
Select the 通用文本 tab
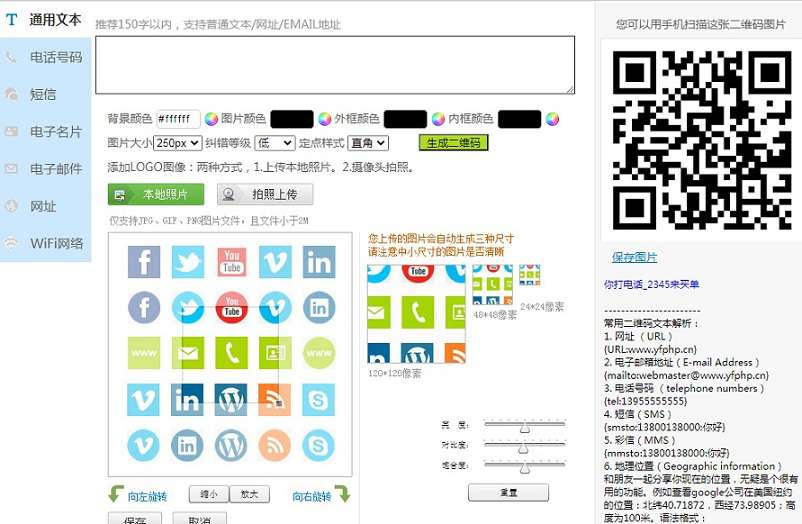pyautogui.click(x=45, y=19)
